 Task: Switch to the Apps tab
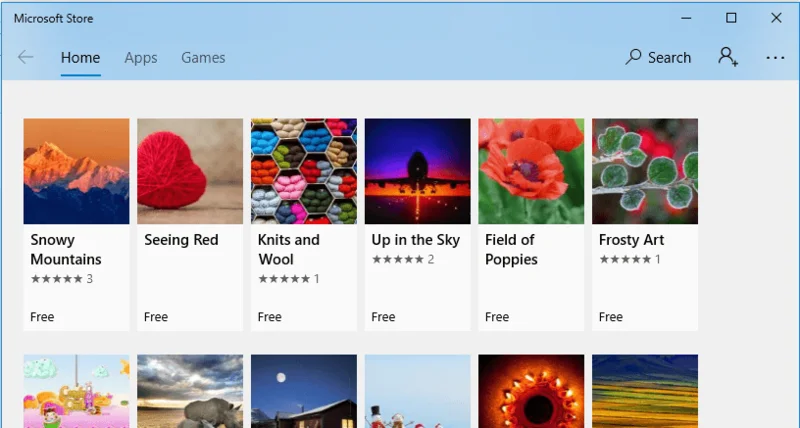tap(141, 58)
